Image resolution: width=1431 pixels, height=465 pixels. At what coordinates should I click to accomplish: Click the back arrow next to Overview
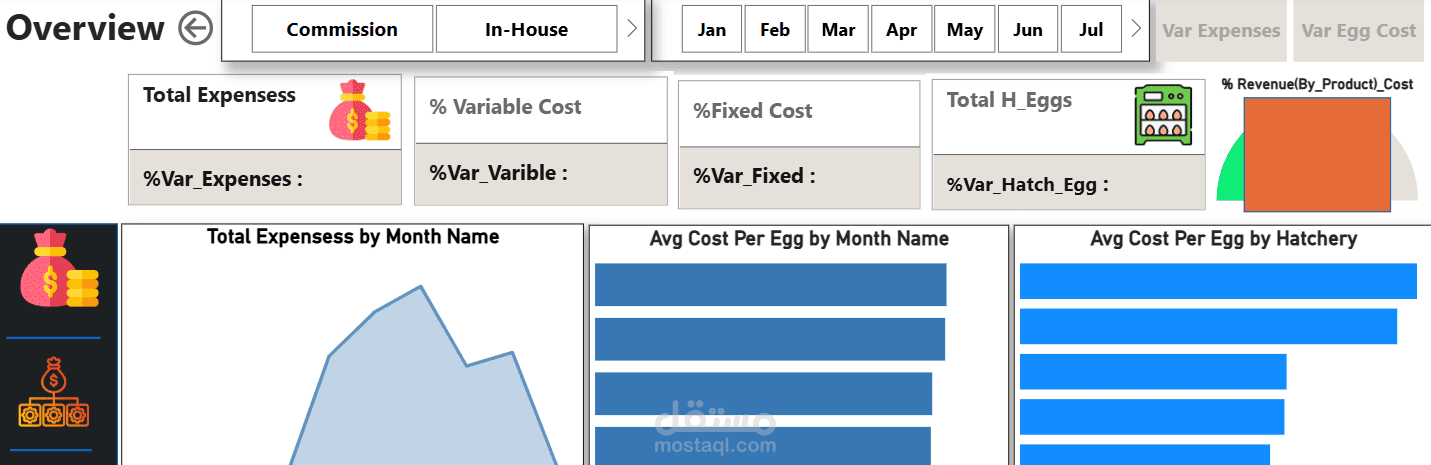click(196, 29)
